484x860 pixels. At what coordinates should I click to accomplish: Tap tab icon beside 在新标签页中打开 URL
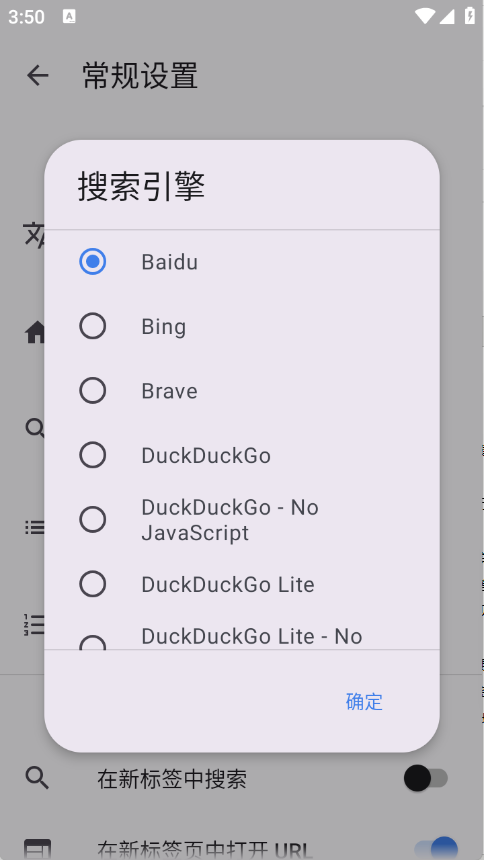[x=37, y=849]
